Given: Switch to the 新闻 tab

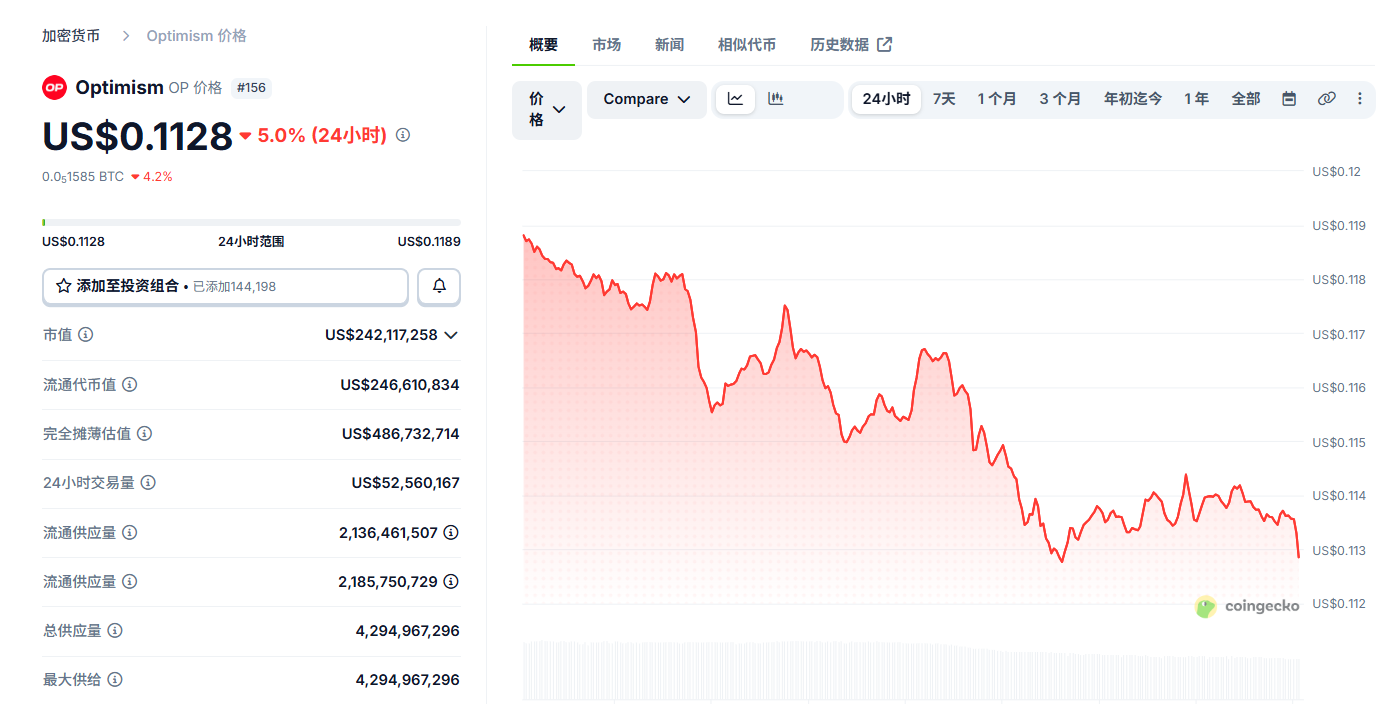Looking at the screenshot, I should (x=669, y=45).
